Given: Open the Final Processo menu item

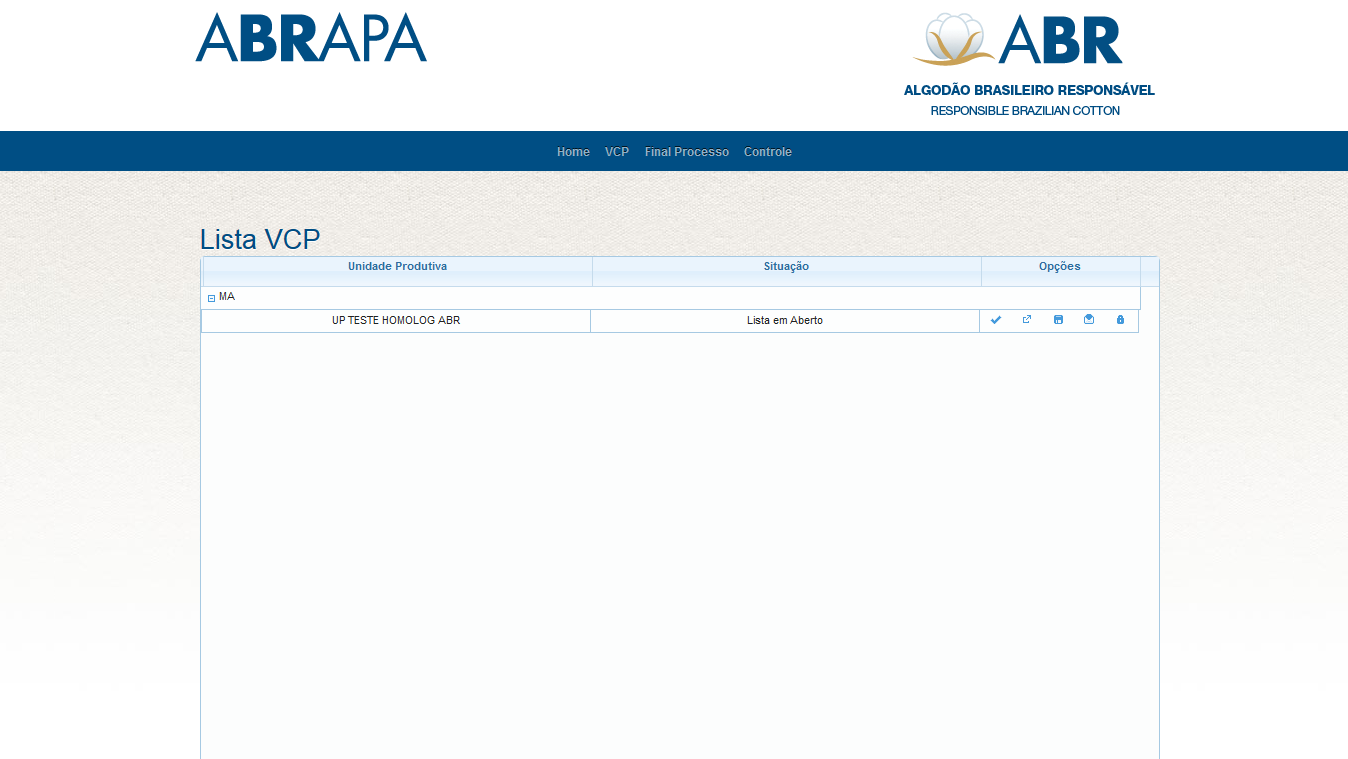Looking at the screenshot, I should click(687, 152).
